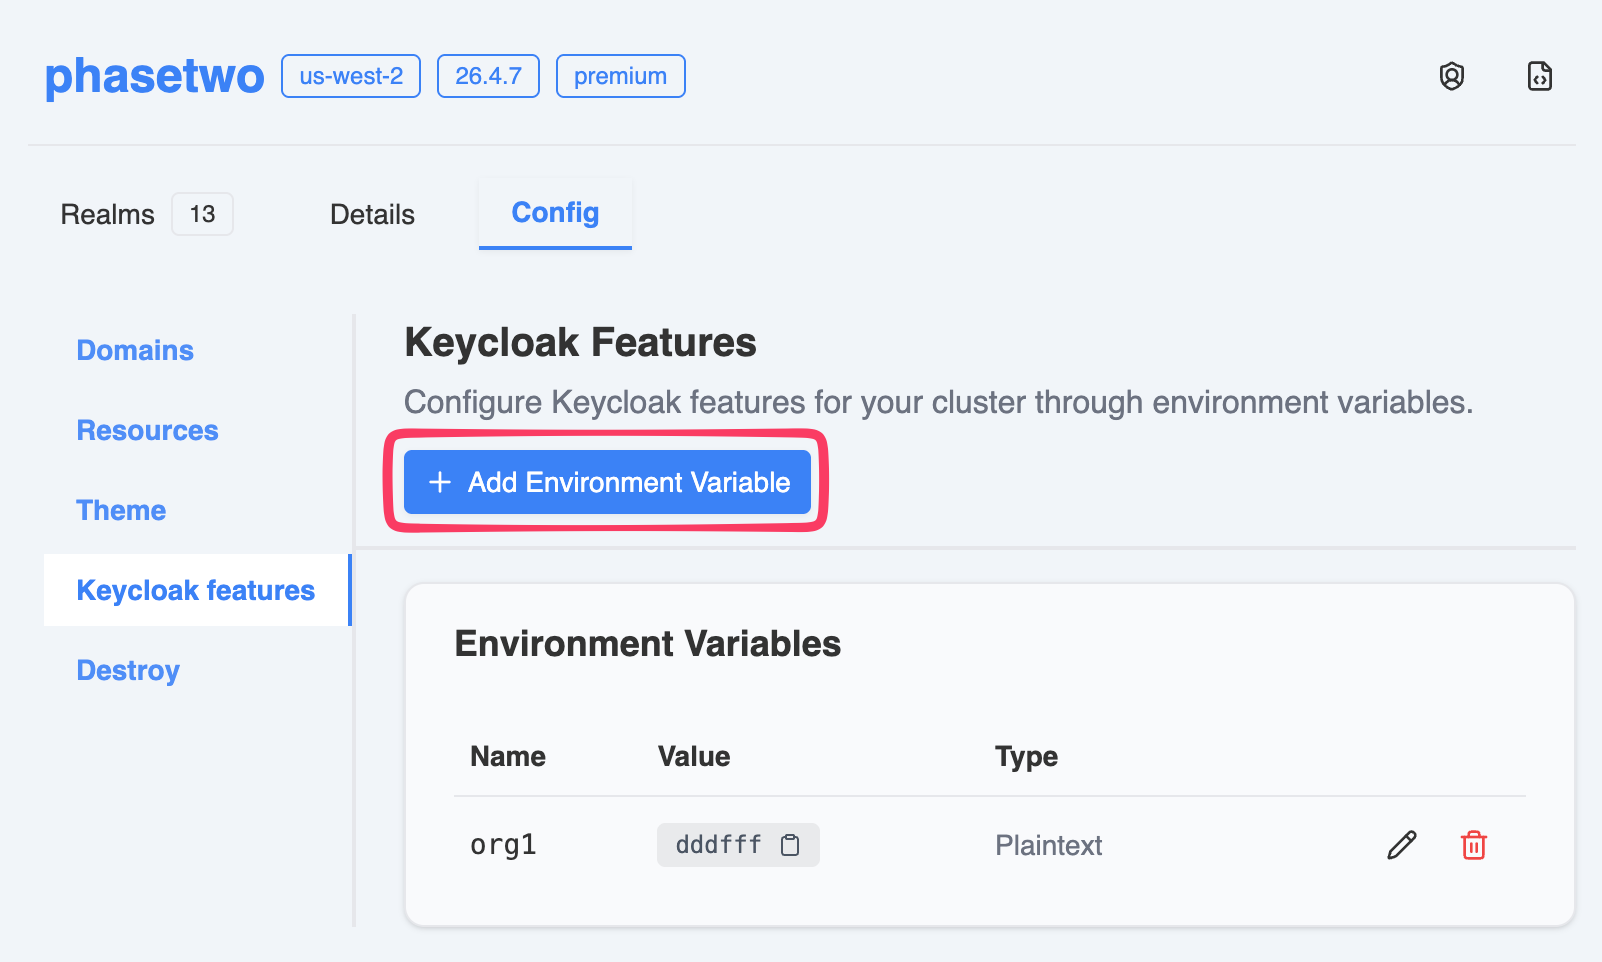Delete the org1 variable via trash icon
This screenshot has width=1602, height=962.
click(1473, 845)
